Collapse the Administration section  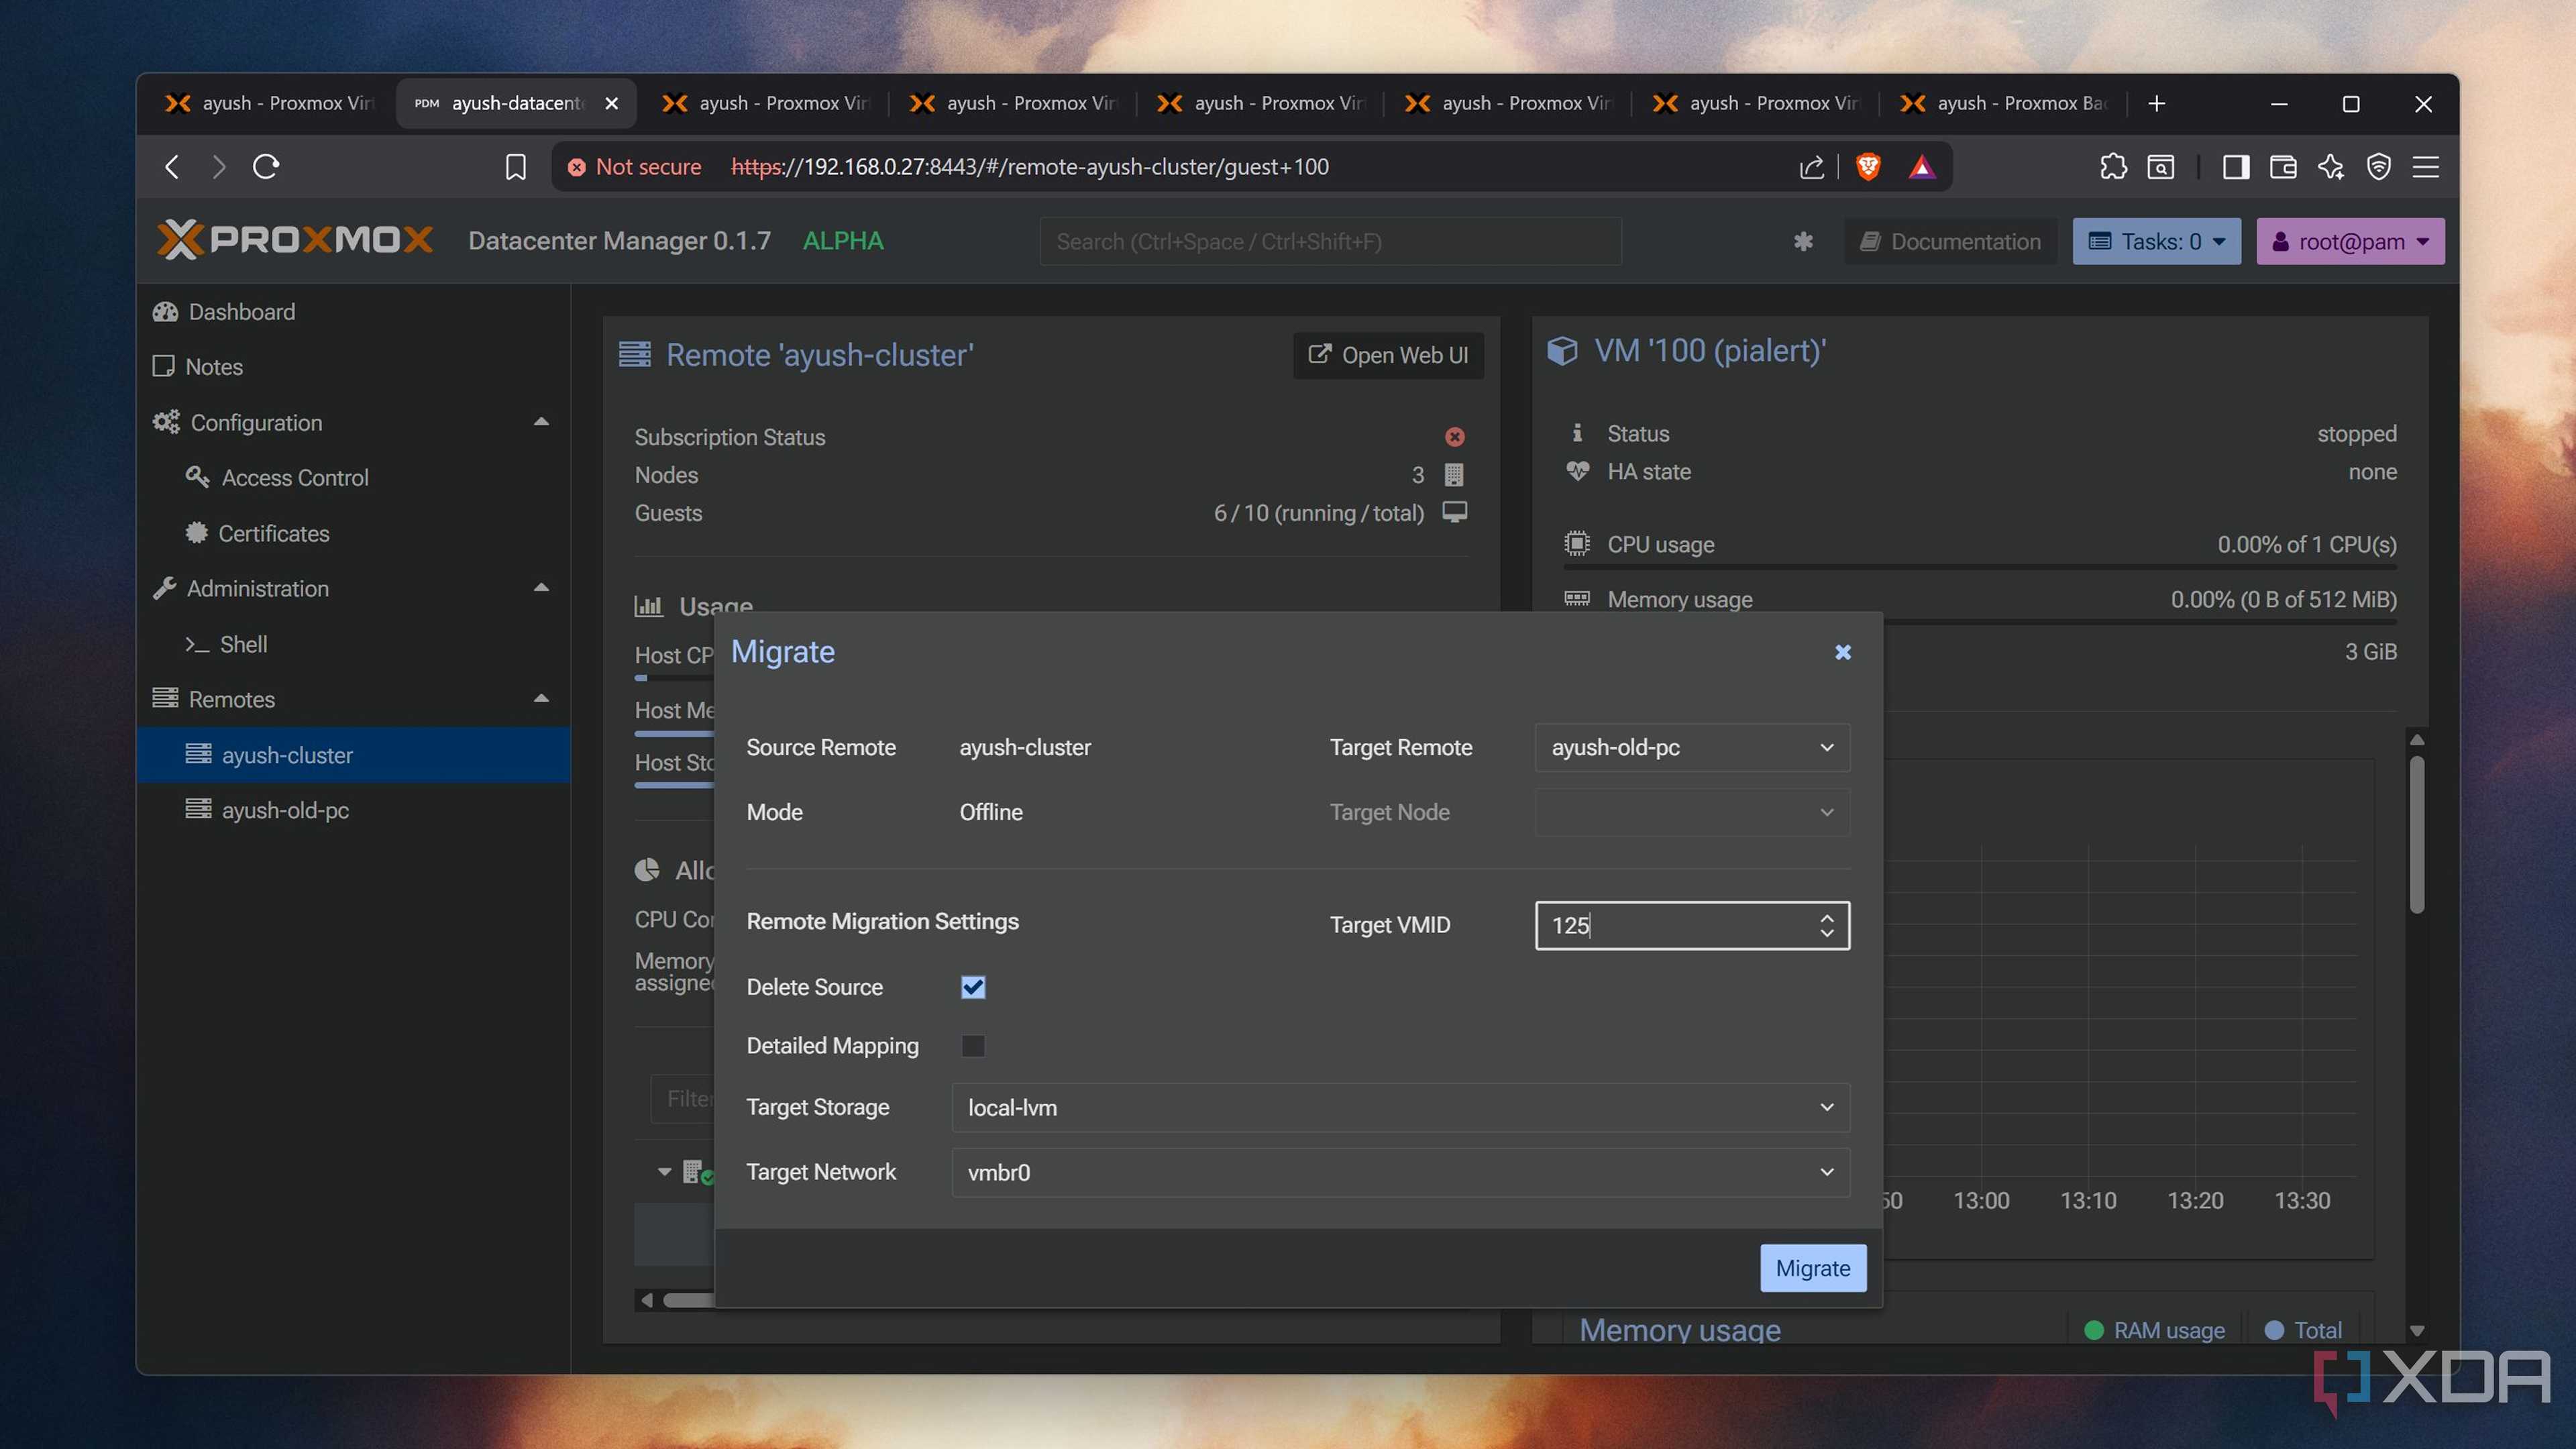[541, 588]
